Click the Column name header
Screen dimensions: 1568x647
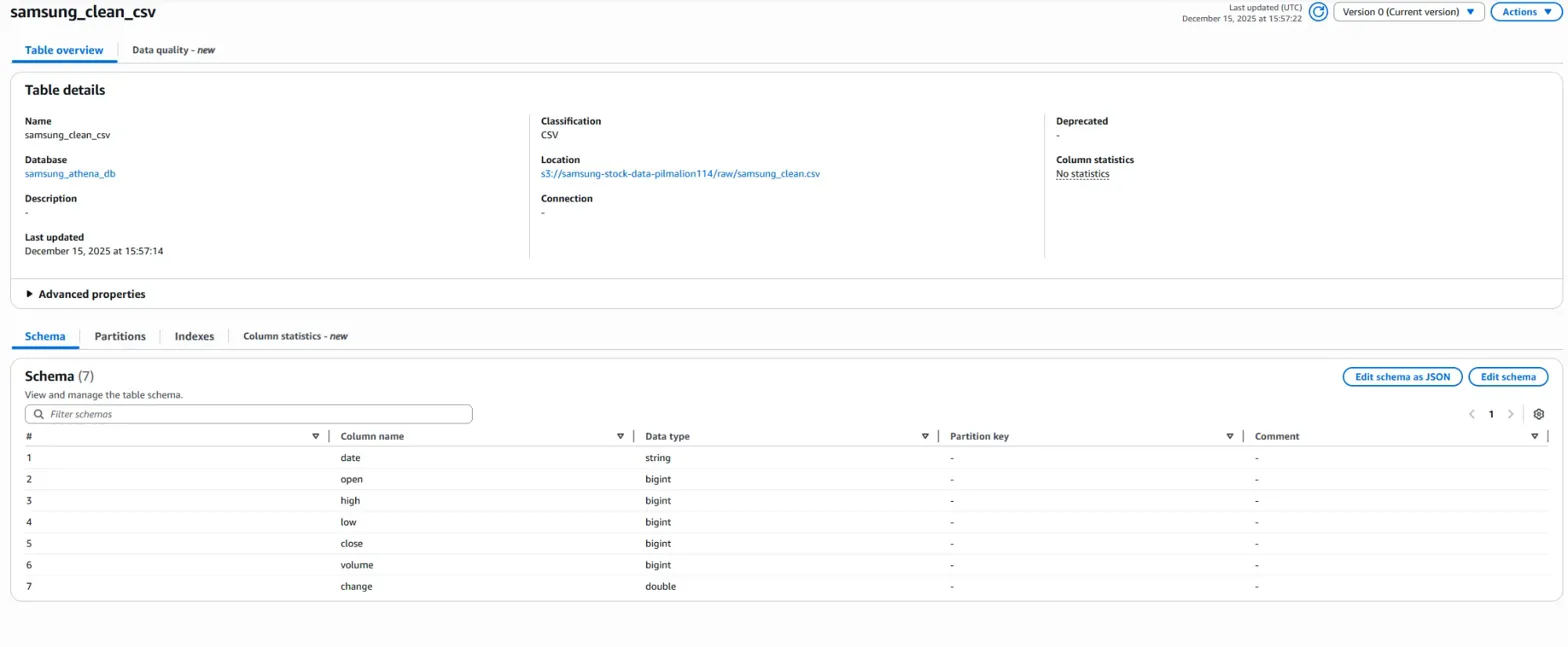(x=372, y=436)
